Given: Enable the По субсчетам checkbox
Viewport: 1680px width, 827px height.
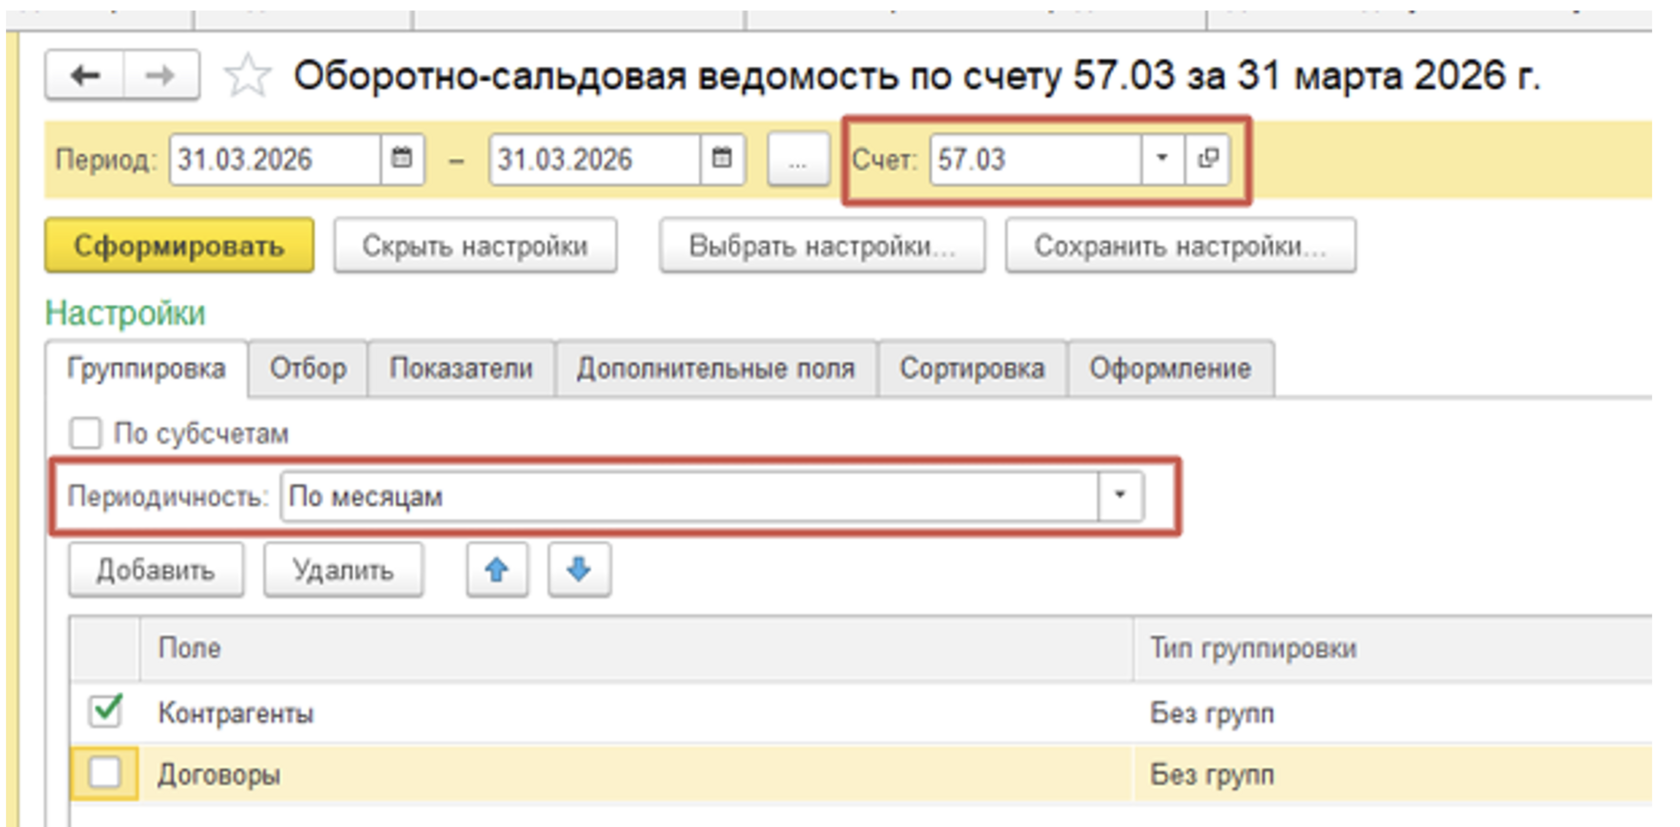Looking at the screenshot, I should (x=86, y=434).
